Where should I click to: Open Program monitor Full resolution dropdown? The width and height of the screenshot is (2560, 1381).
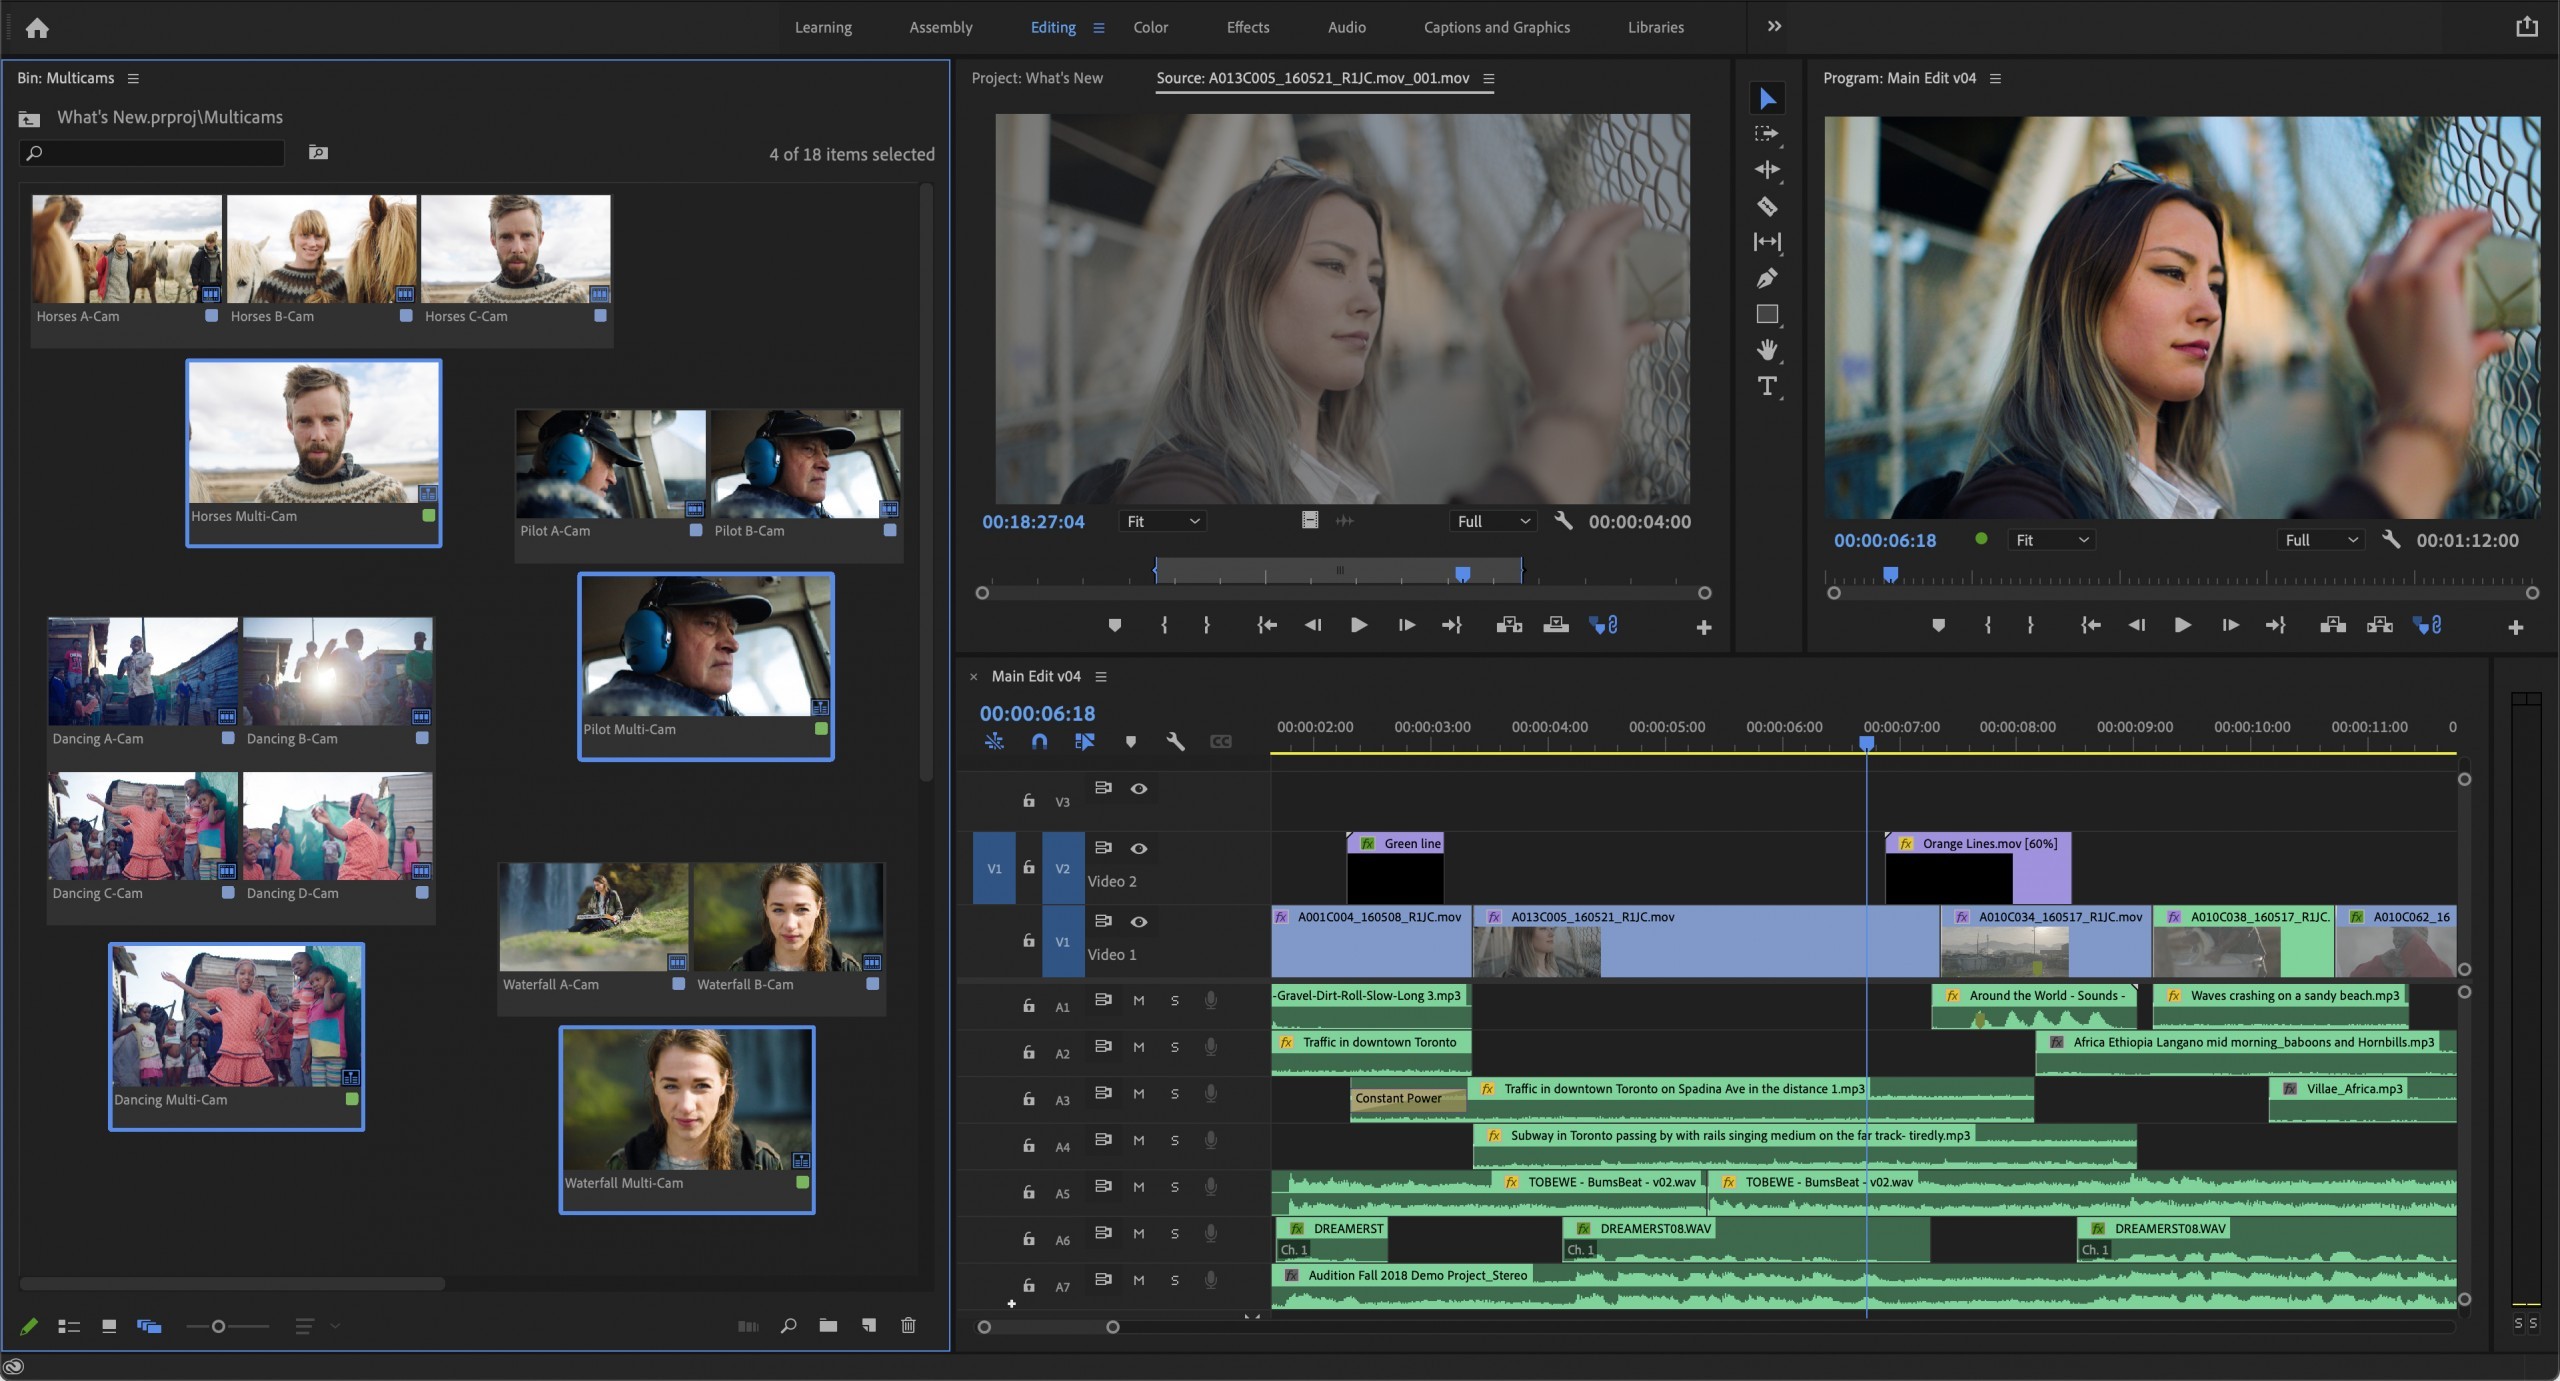tap(2321, 540)
